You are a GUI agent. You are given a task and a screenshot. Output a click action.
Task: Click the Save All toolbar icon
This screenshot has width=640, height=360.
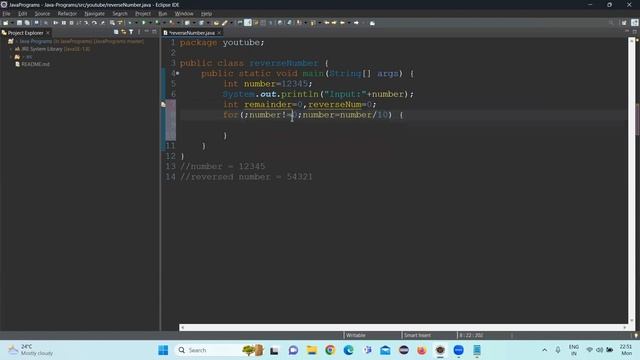coord(27,23)
